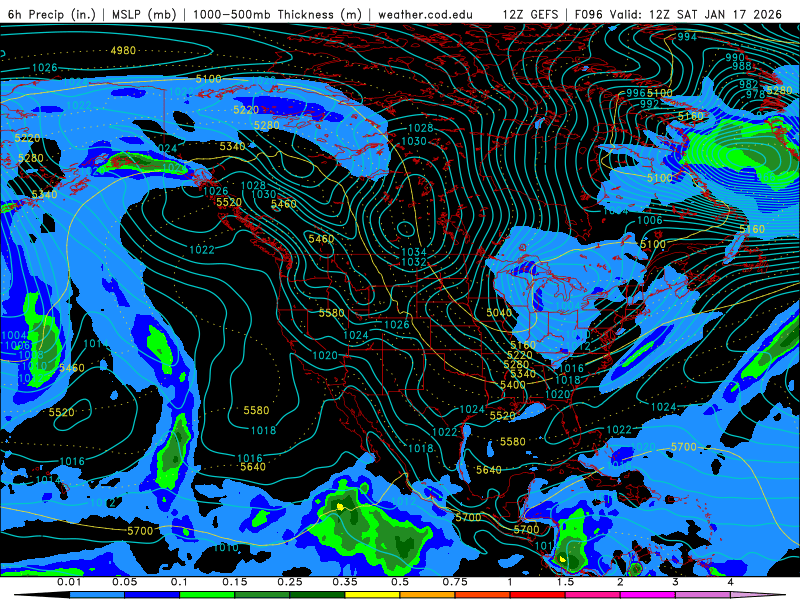
Task: Click the '982' pressure contour label
Action: pyautogui.click(x=748, y=85)
